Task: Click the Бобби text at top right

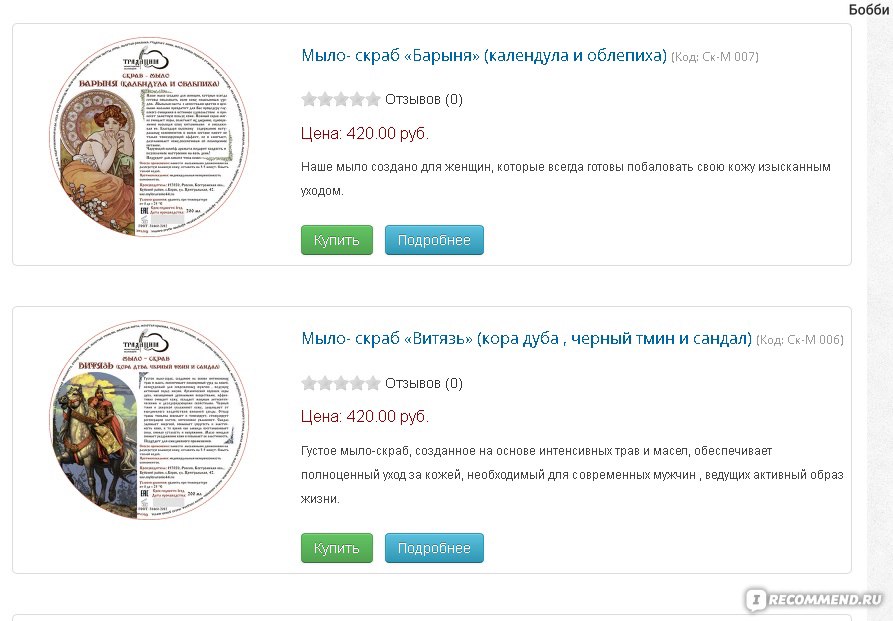Action: 870,10
